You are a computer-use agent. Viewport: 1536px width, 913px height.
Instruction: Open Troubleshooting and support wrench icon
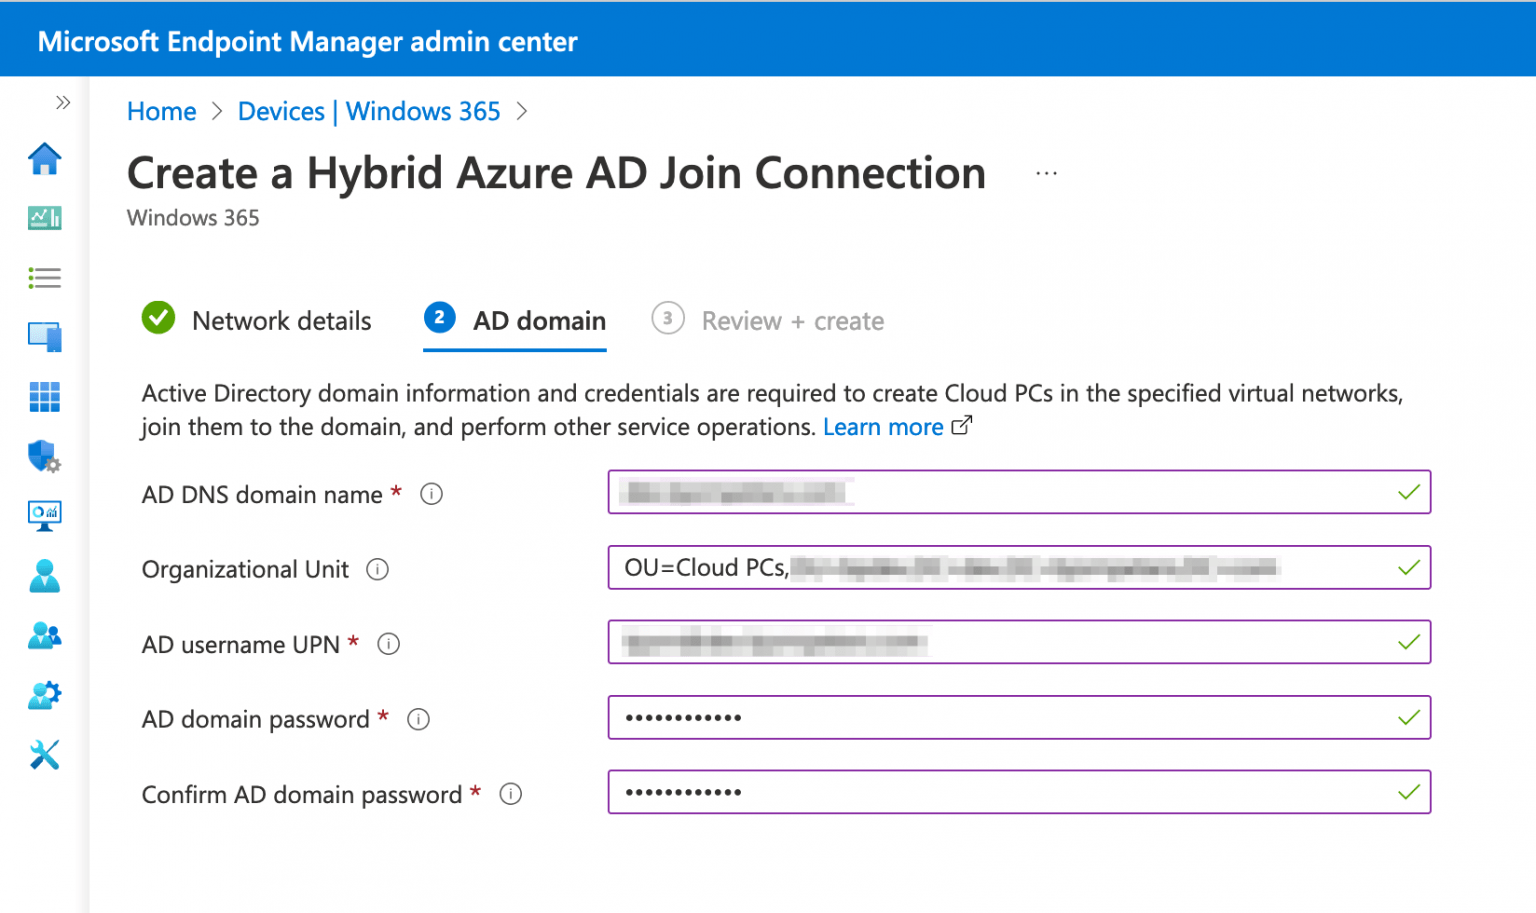[x=45, y=755]
